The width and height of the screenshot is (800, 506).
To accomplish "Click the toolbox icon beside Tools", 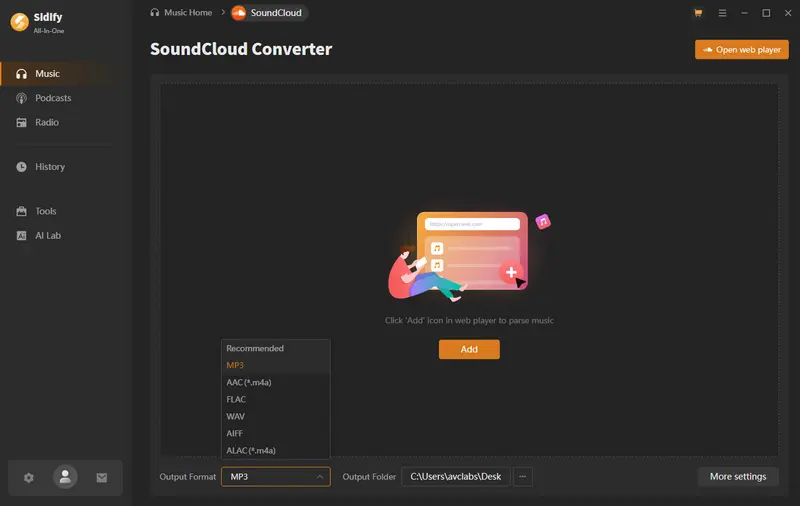I will pyautogui.click(x=21, y=211).
